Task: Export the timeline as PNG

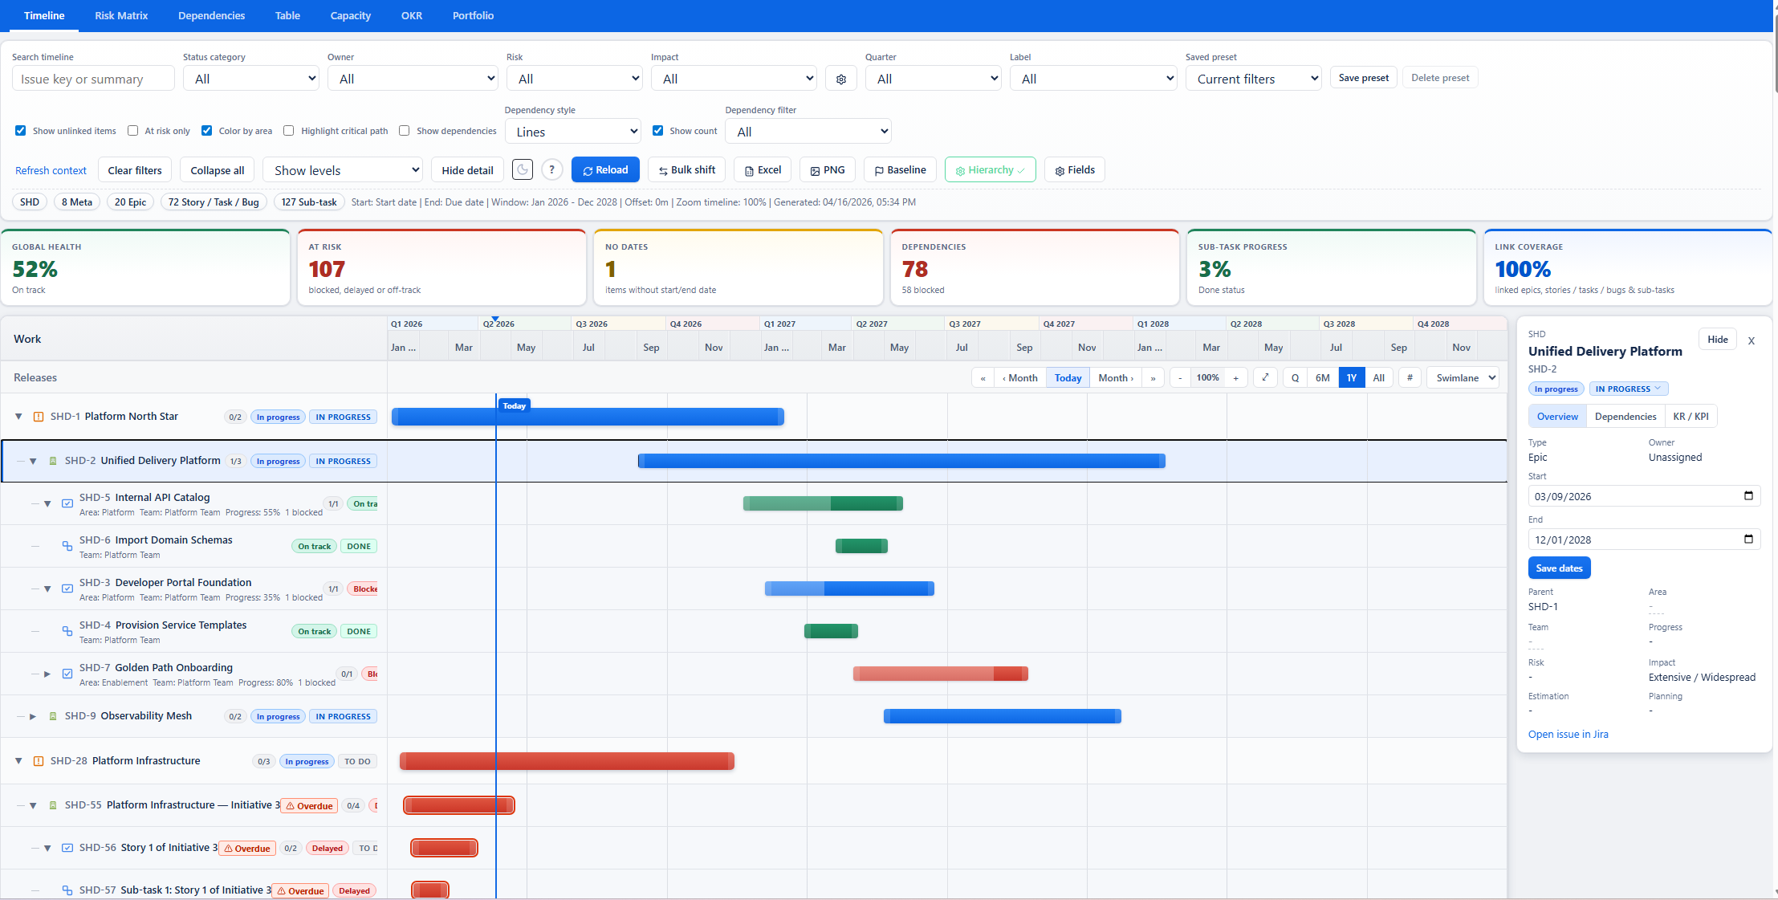Action: pyautogui.click(x=827, y=169)
